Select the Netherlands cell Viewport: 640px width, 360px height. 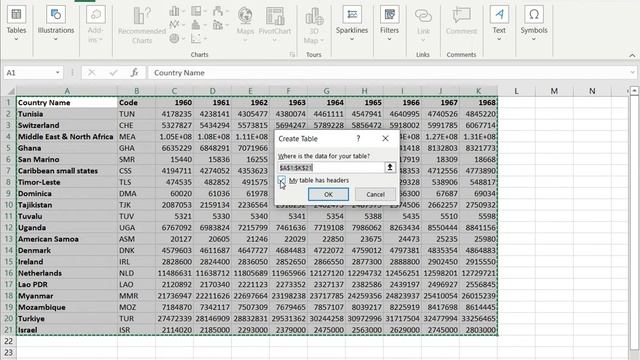[x=67, y=273]
